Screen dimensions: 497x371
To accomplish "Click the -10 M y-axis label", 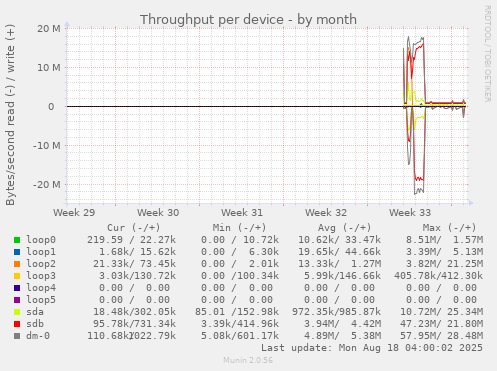I will 47,146.
